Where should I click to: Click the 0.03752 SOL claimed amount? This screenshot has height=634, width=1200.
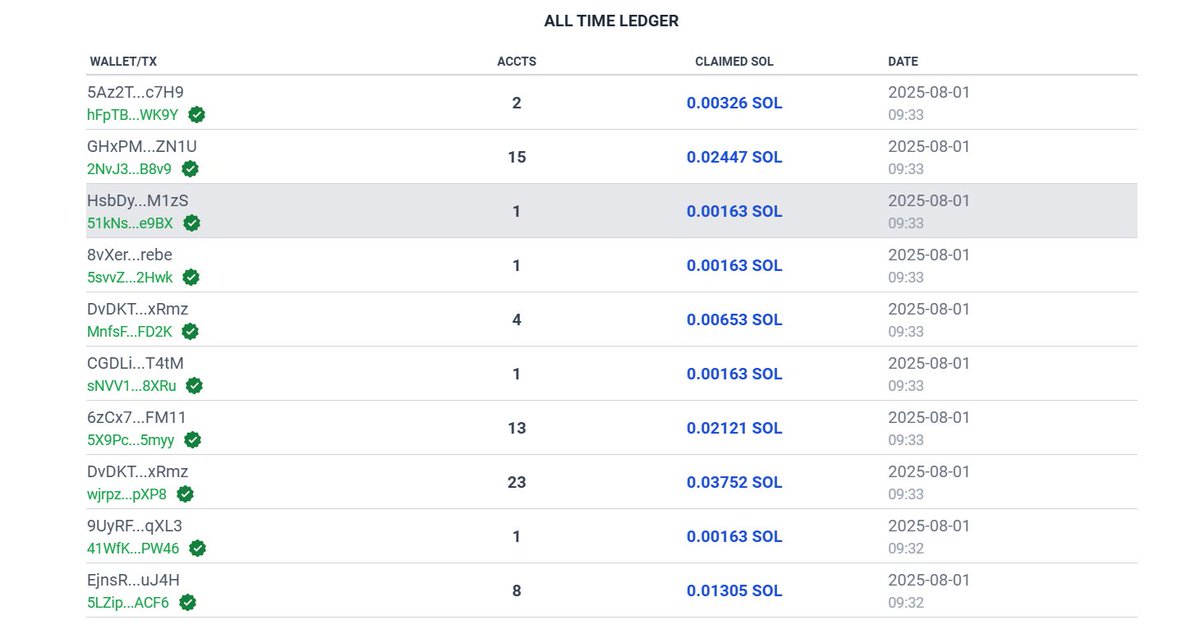pos(734,482)
